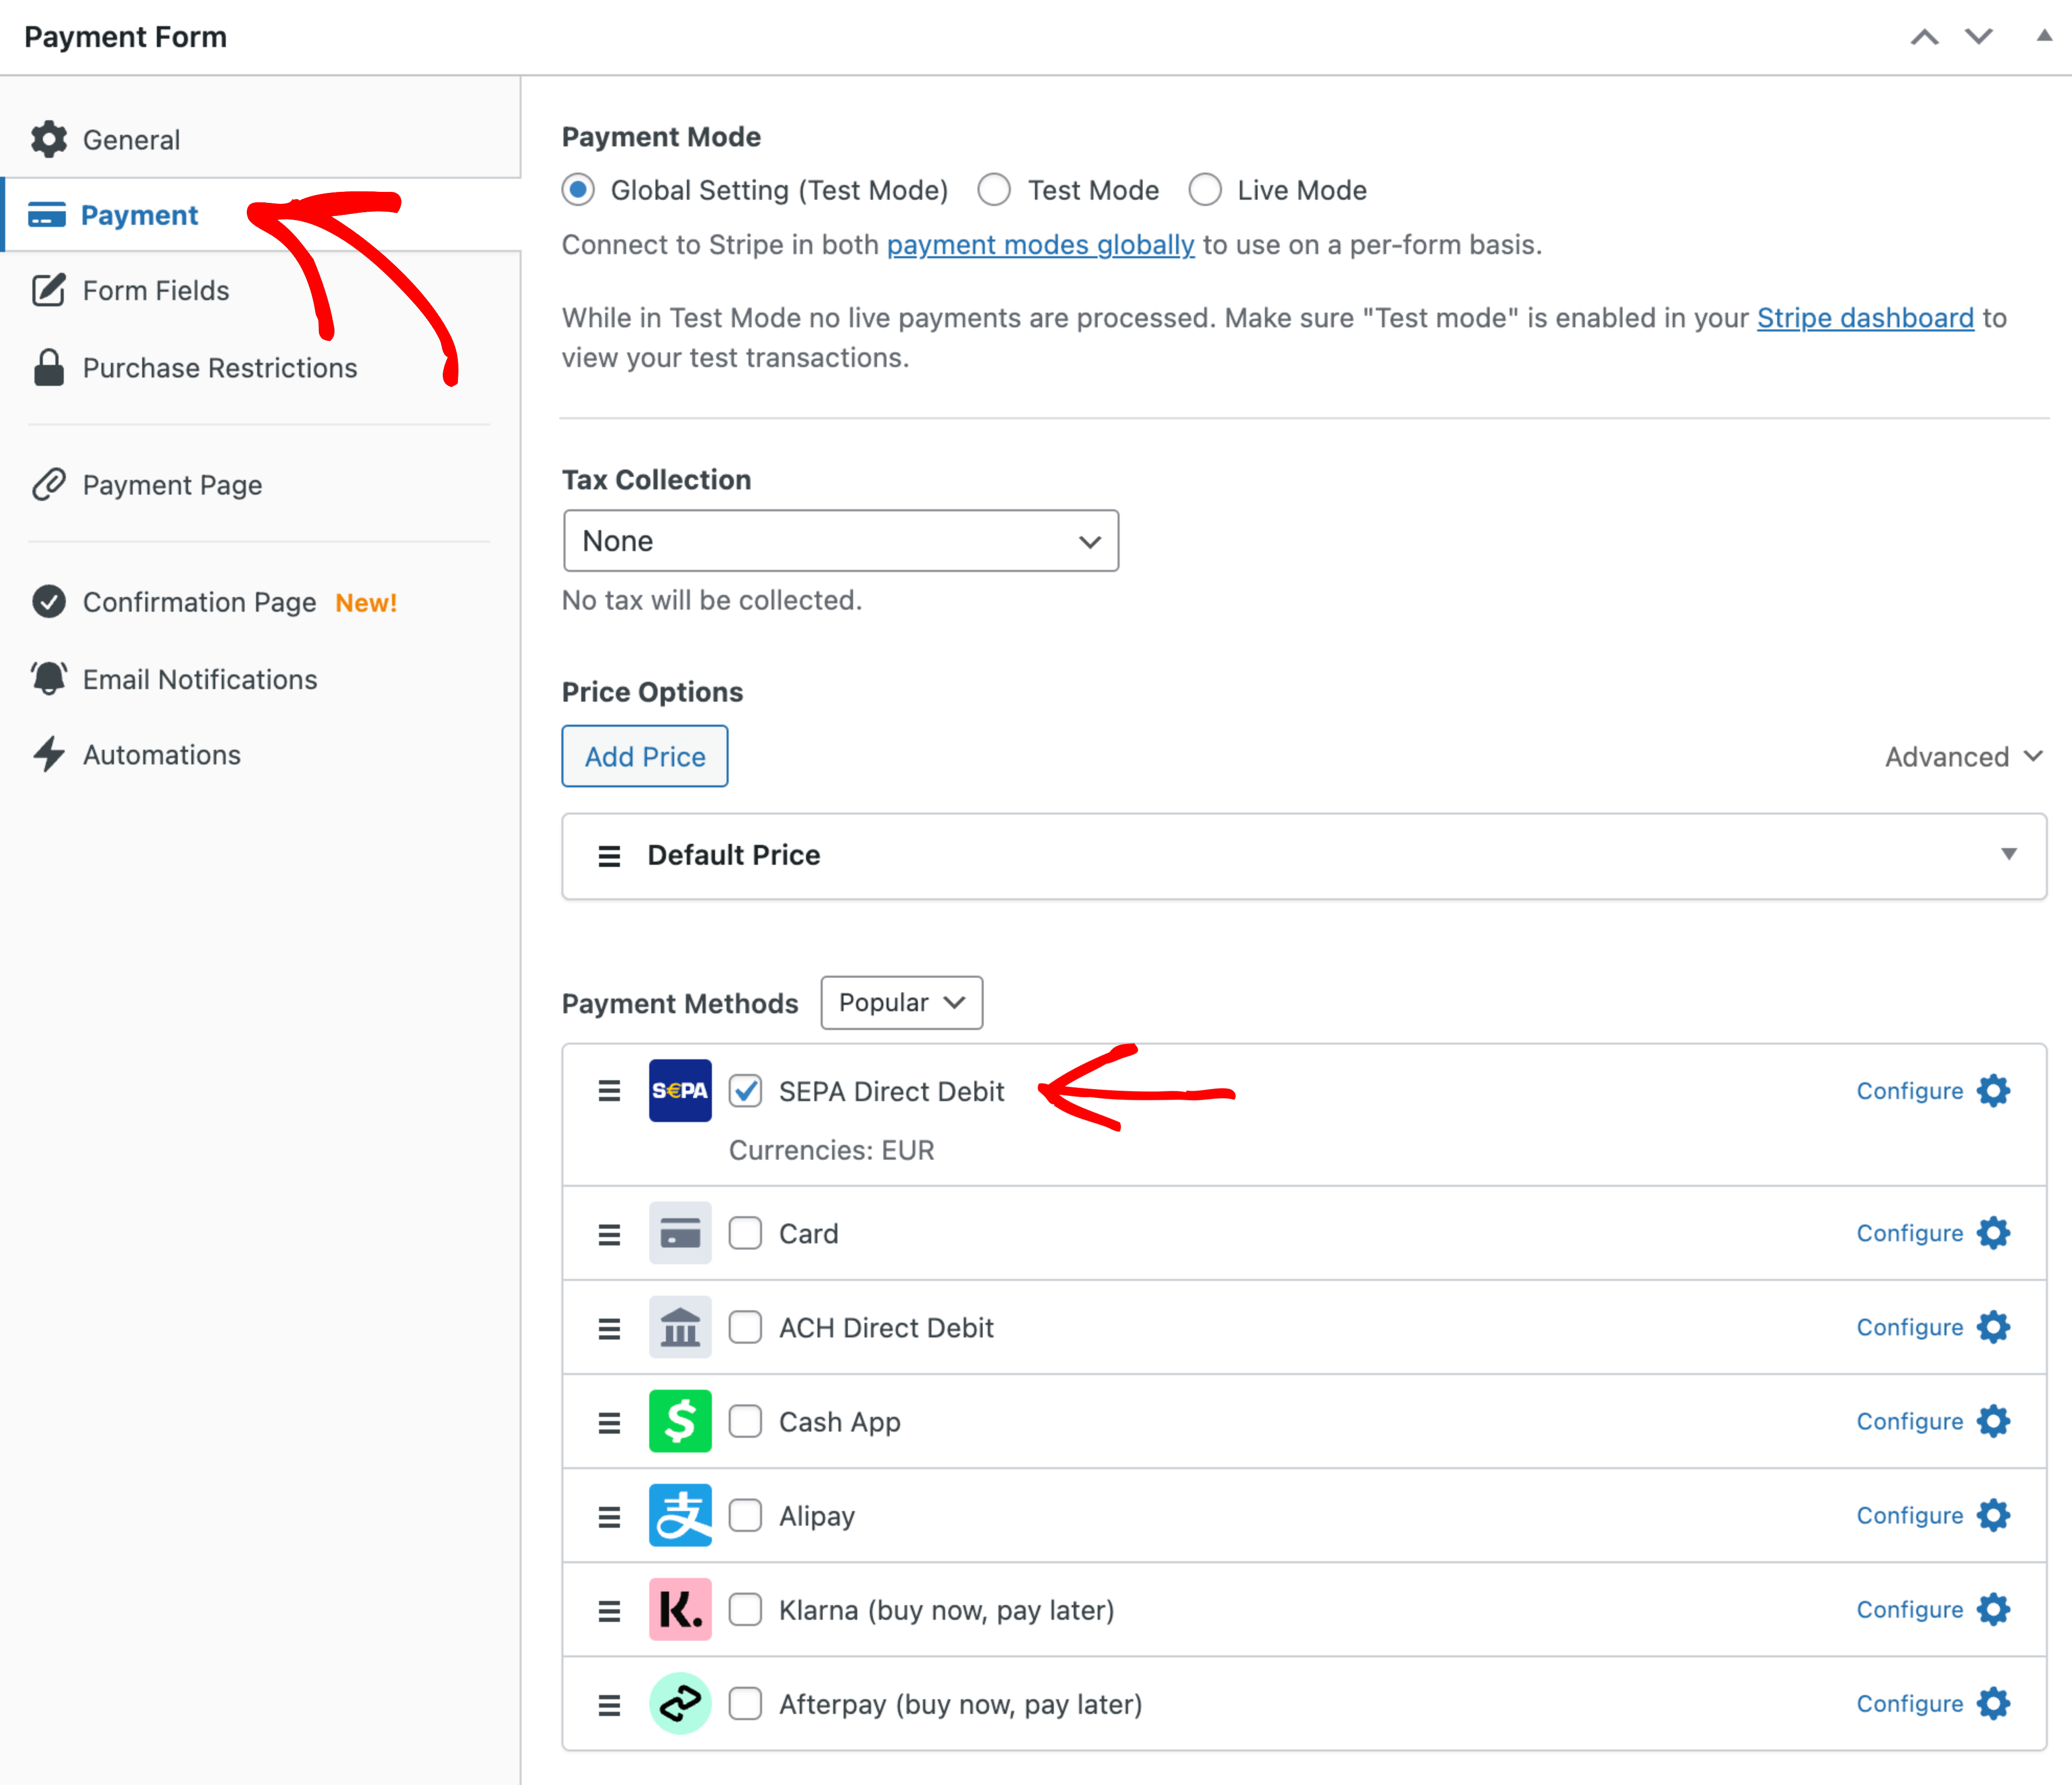Image resolution: width=2072 pixels, height=1785 pixels.
Task: Expand the Default Price panel arrow
Action: pos(2008,855)
